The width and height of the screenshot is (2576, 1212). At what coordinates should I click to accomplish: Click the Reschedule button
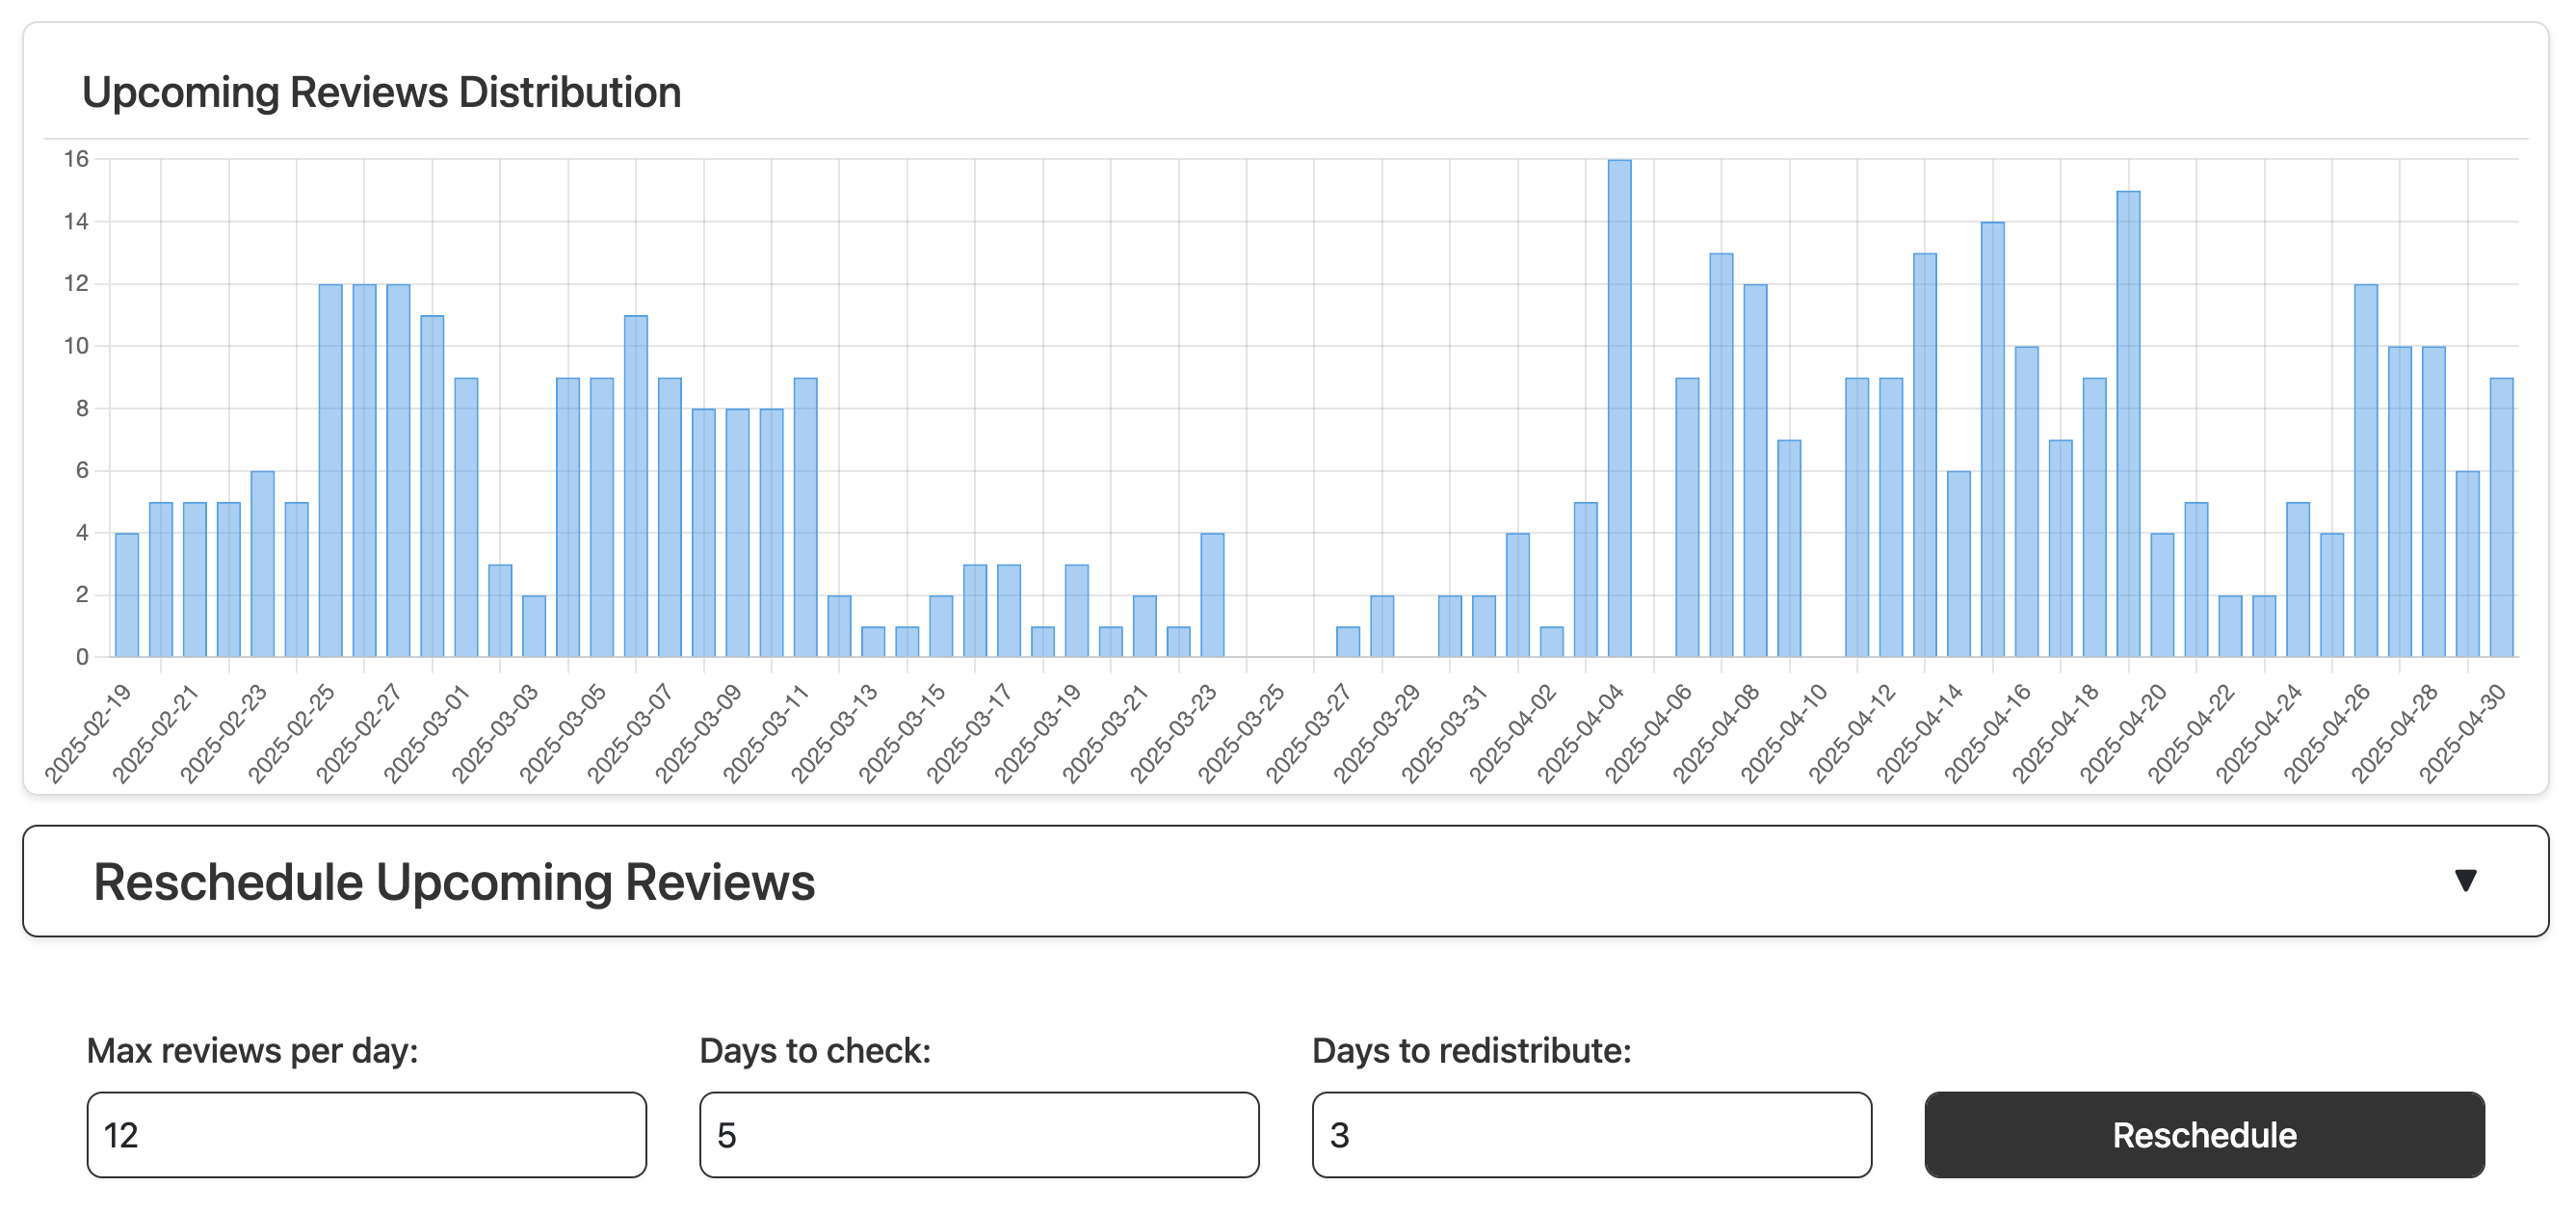click(2204, 1135)
